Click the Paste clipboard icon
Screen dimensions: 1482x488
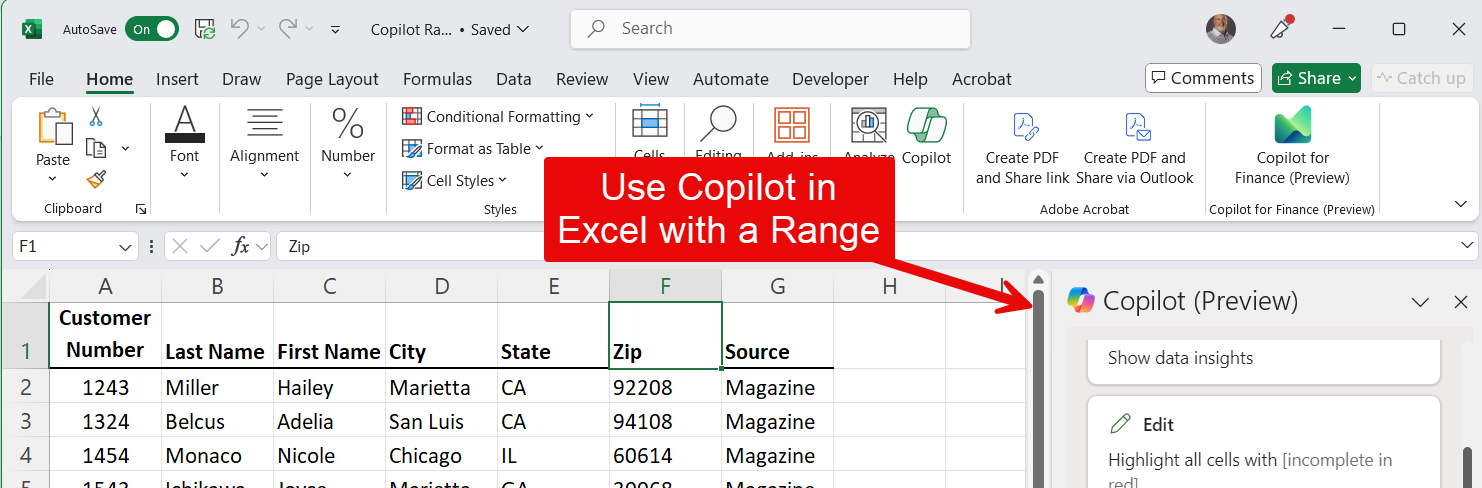(x=53, y=128)
